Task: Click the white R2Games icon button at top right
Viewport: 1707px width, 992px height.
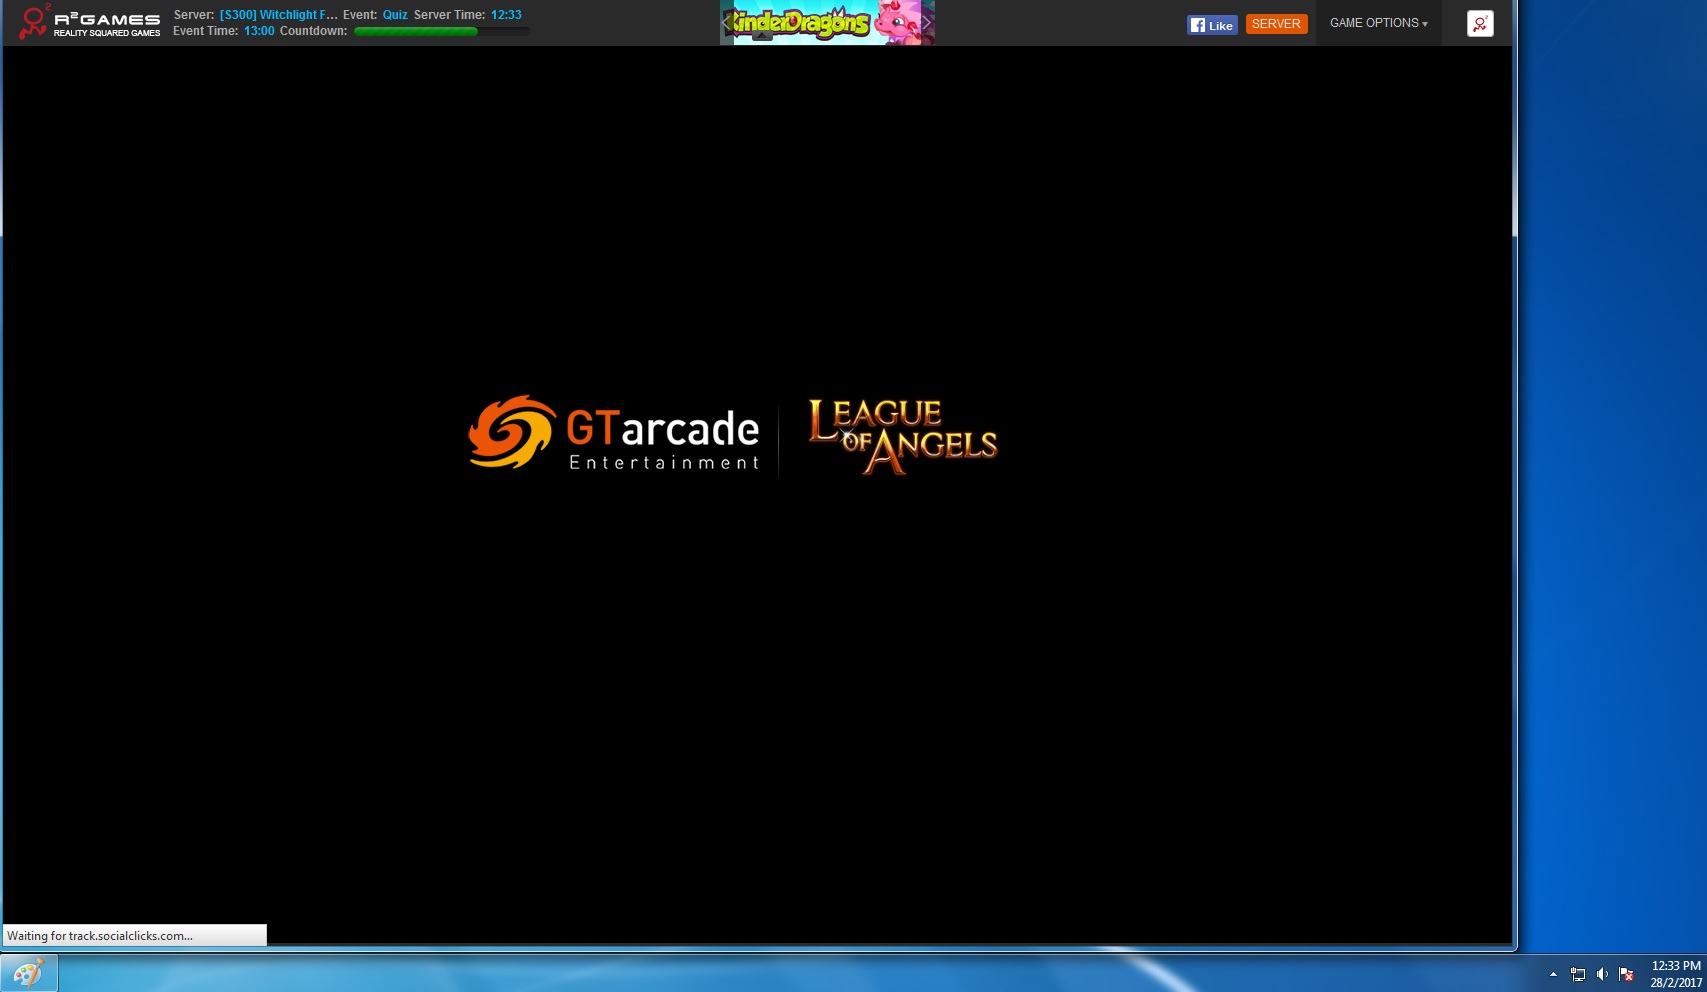Action: click(1480, 23)
